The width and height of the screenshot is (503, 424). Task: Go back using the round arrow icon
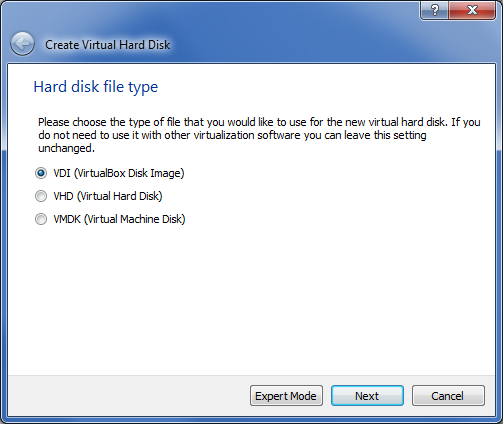[22, 44]
